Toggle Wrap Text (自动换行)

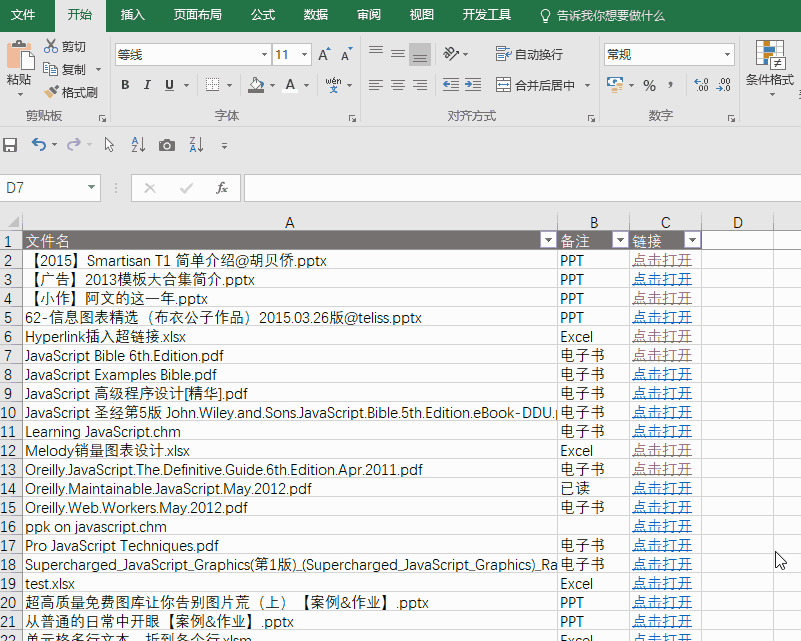point(529,54)
